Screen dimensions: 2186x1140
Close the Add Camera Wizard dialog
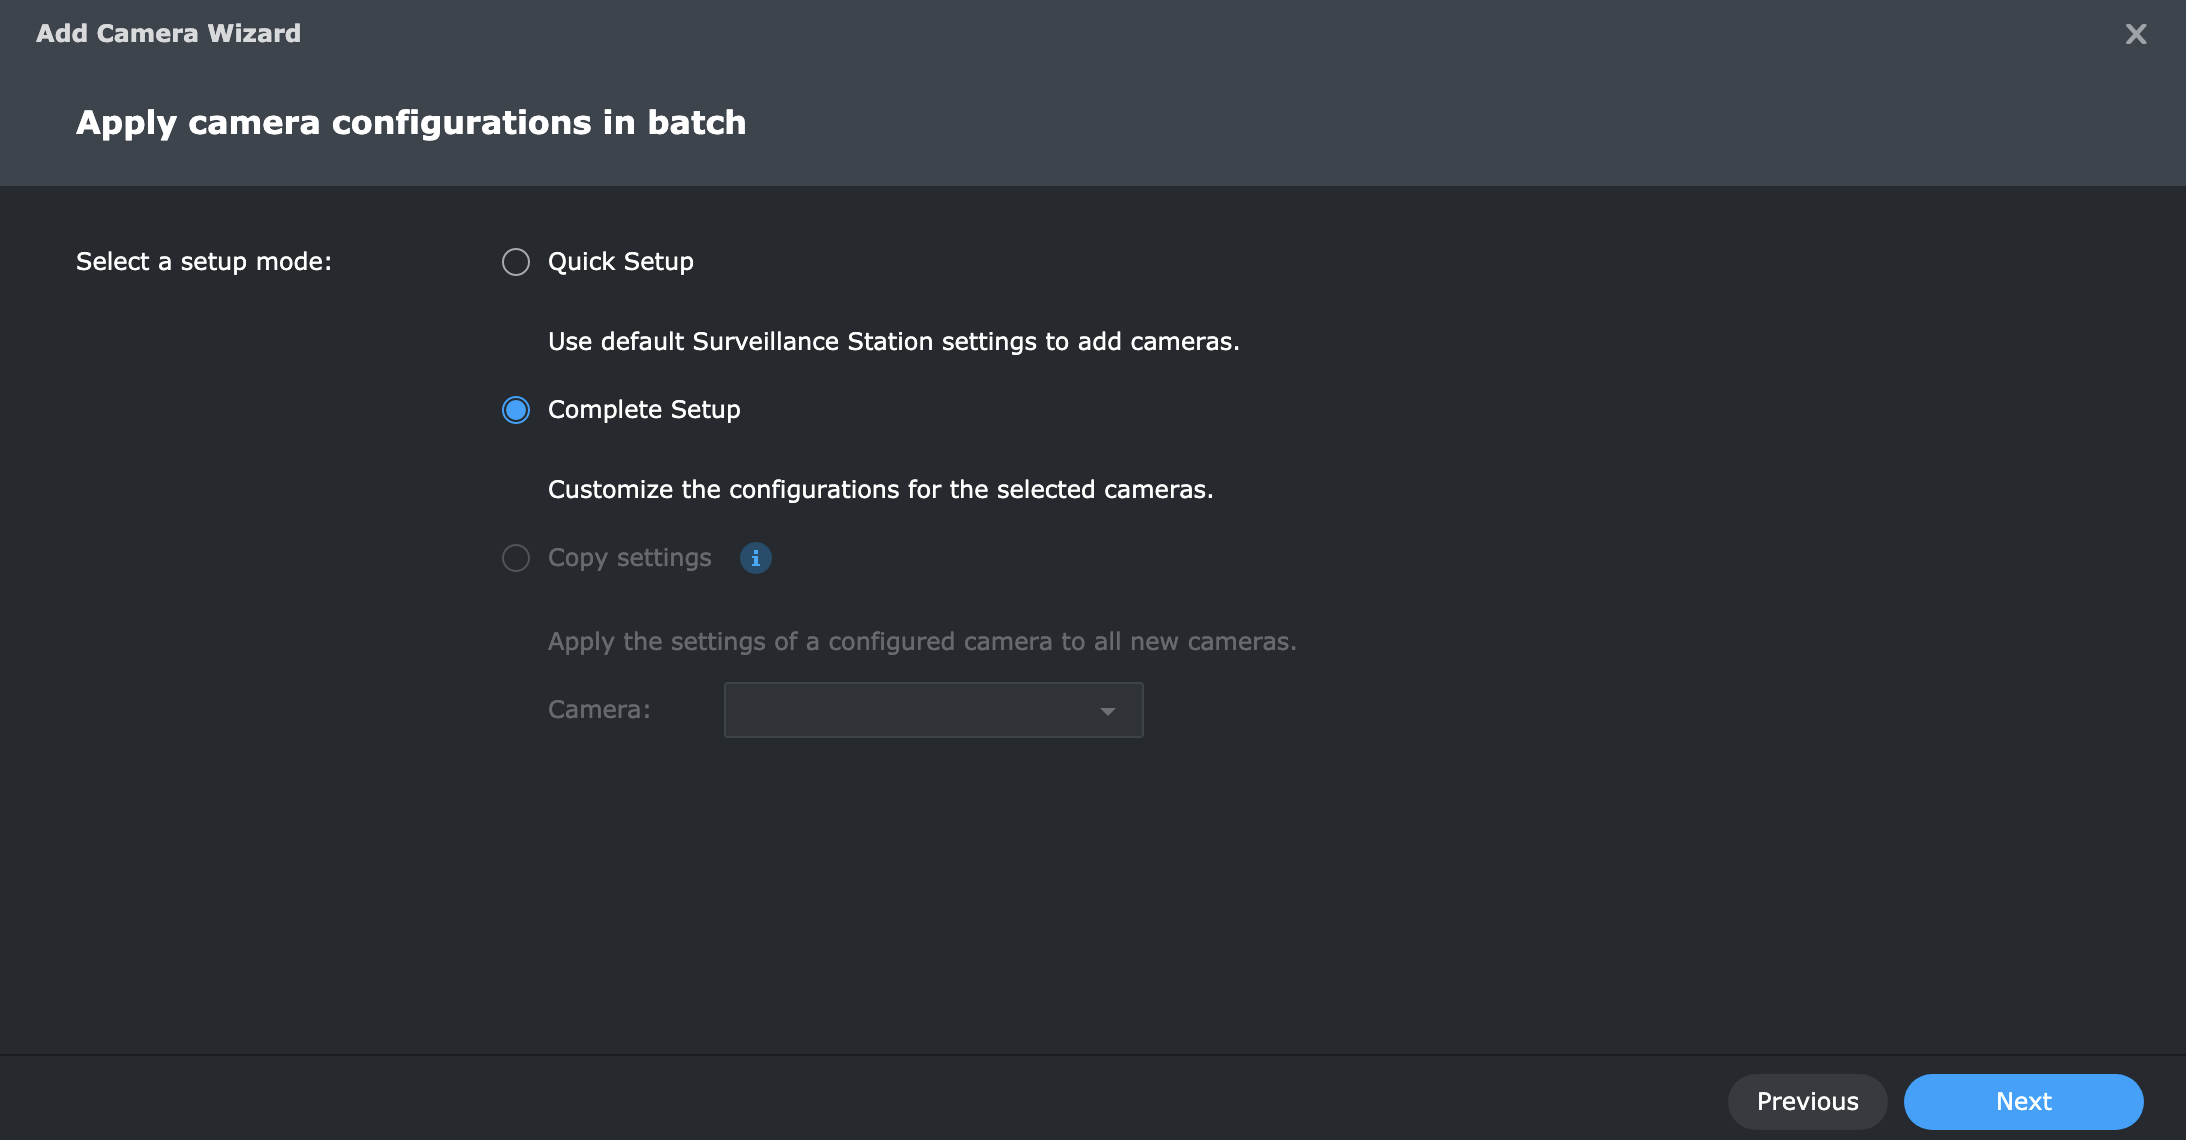coord(2135,34)
